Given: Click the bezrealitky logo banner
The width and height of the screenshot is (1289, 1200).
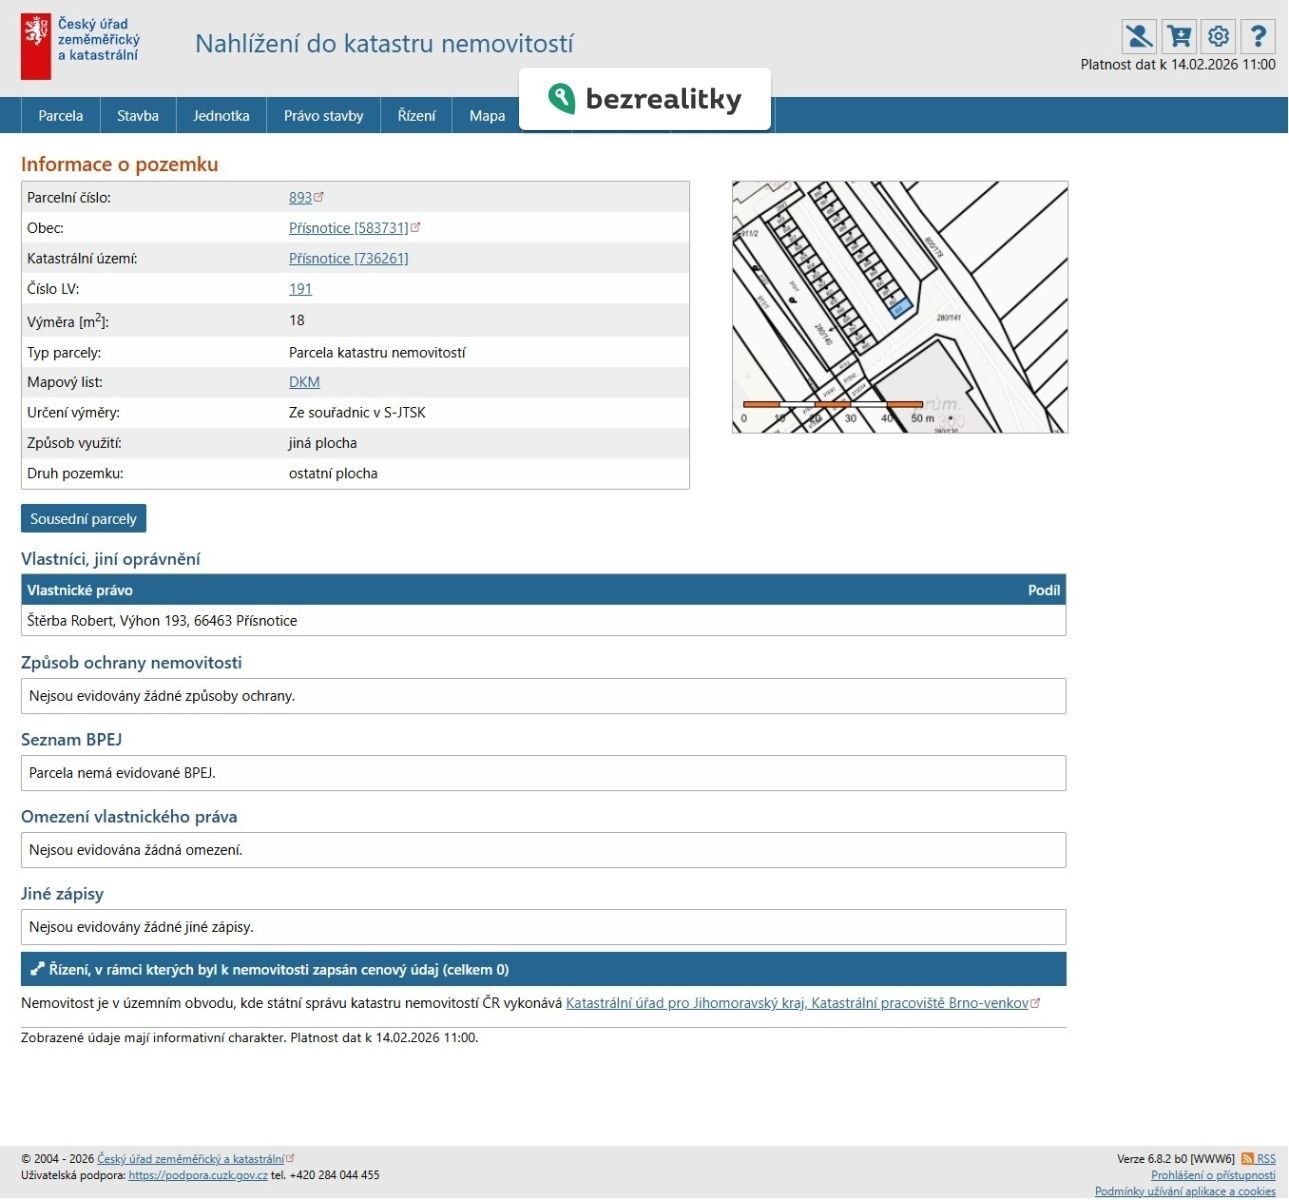Looking at the screenshot, I should (645, 99).
